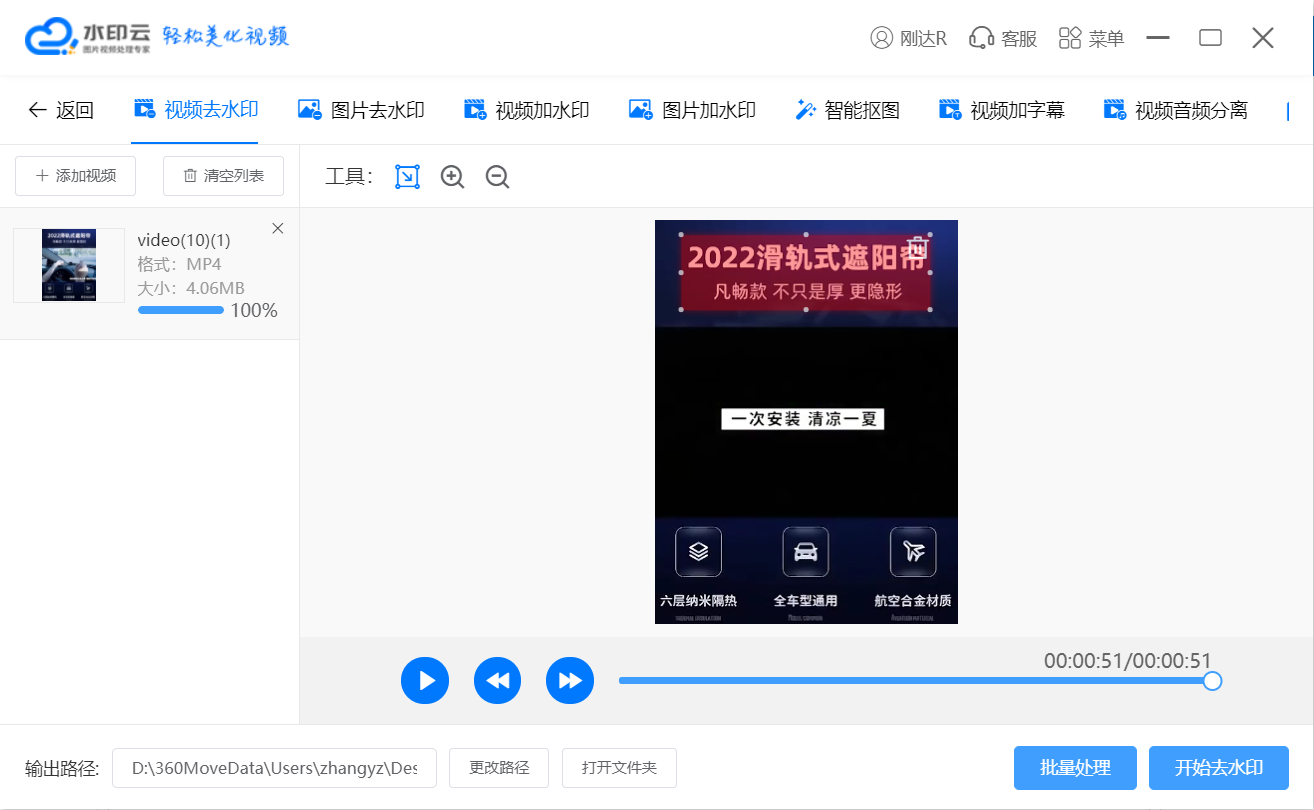
Task: Click the video timeline slider handle
Action: click(x=1212, y=681)
